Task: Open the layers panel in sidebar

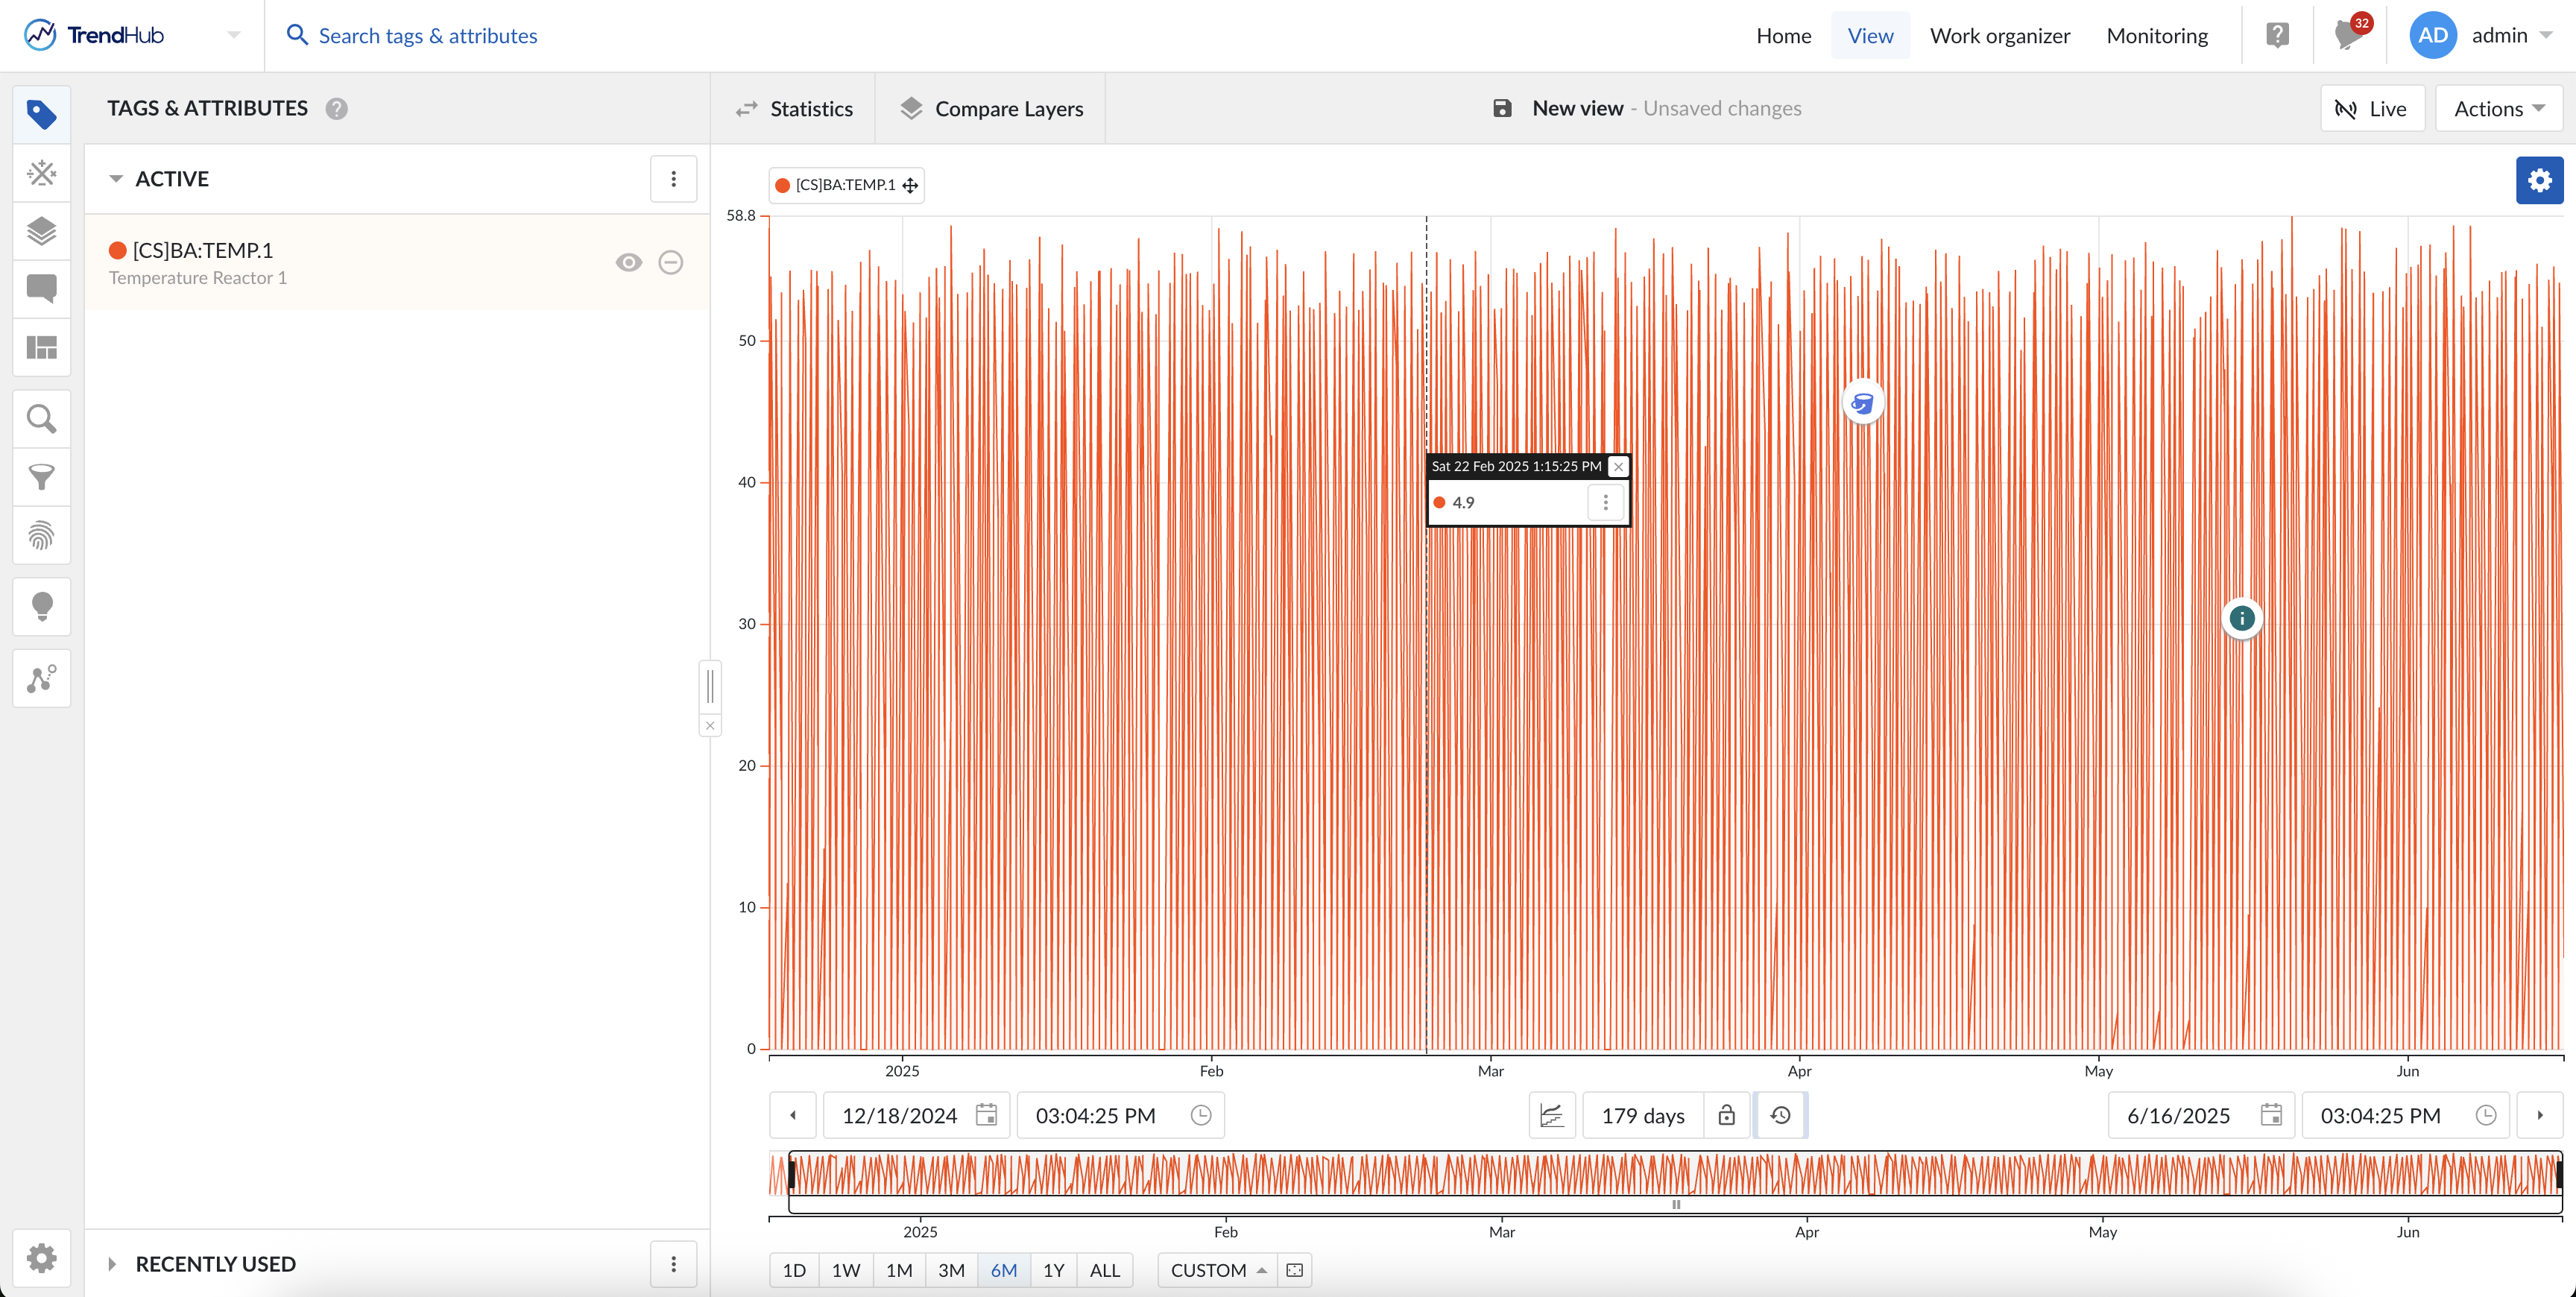Action: 41,231
